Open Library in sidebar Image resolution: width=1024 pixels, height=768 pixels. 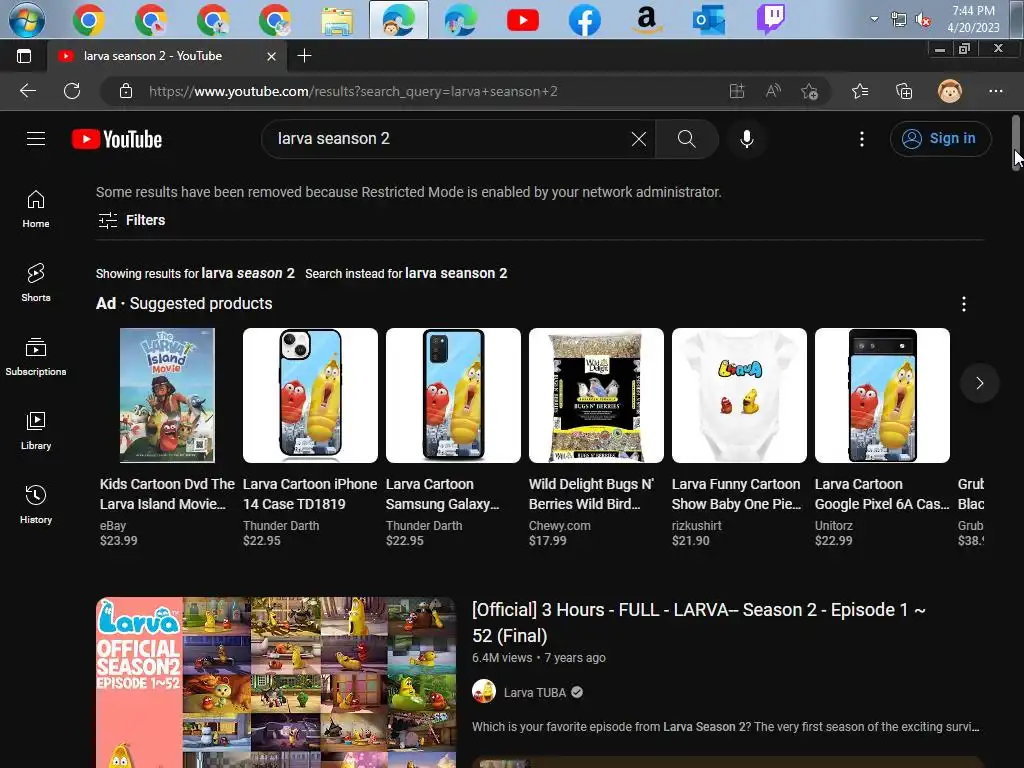point(36,431)
